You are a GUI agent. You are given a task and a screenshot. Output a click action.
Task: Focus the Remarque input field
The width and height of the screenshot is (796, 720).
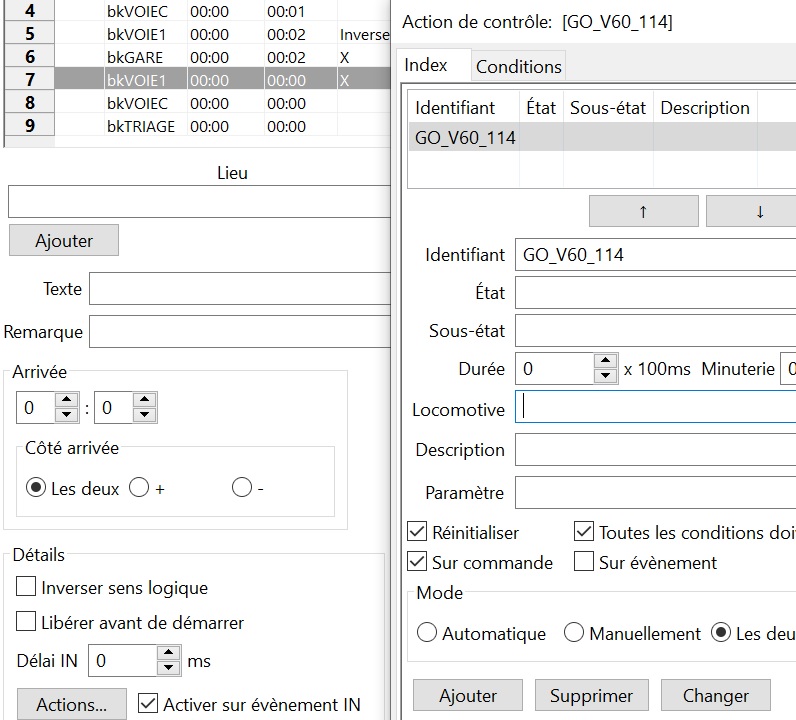(x=240, y=332)
